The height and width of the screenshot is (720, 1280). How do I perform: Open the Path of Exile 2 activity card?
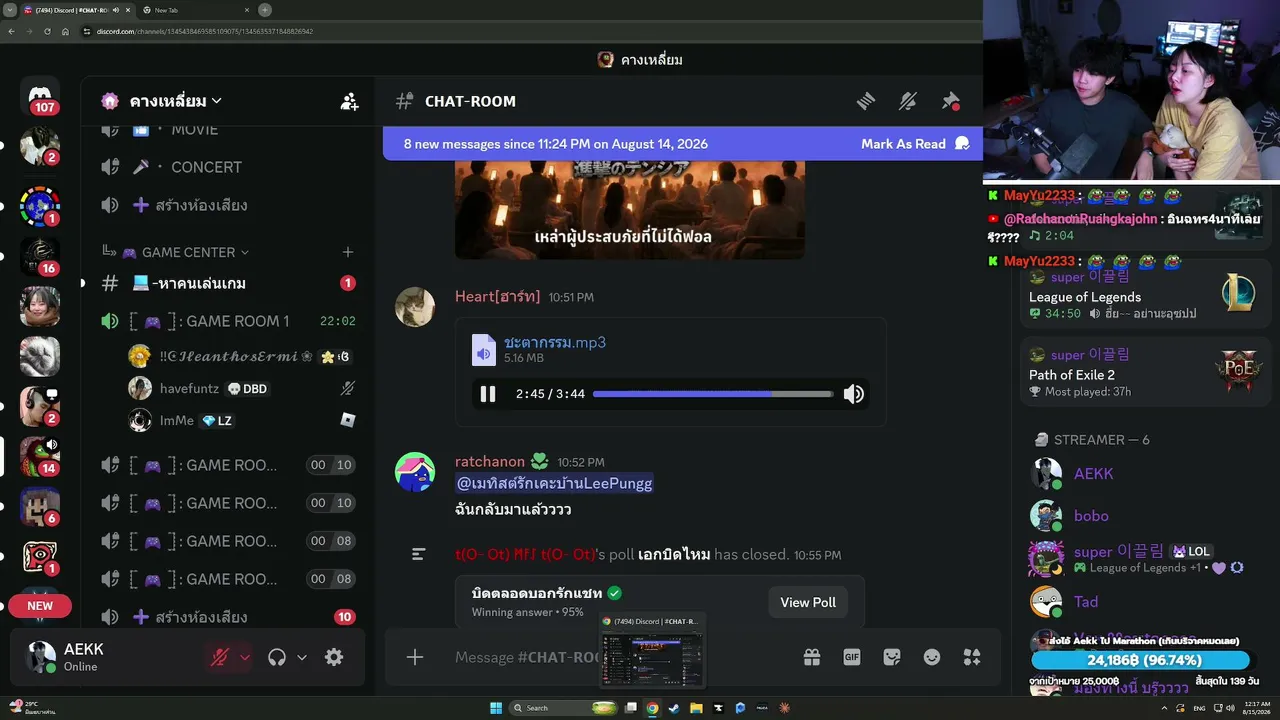pyautogui.click(x=1146, y=372)
